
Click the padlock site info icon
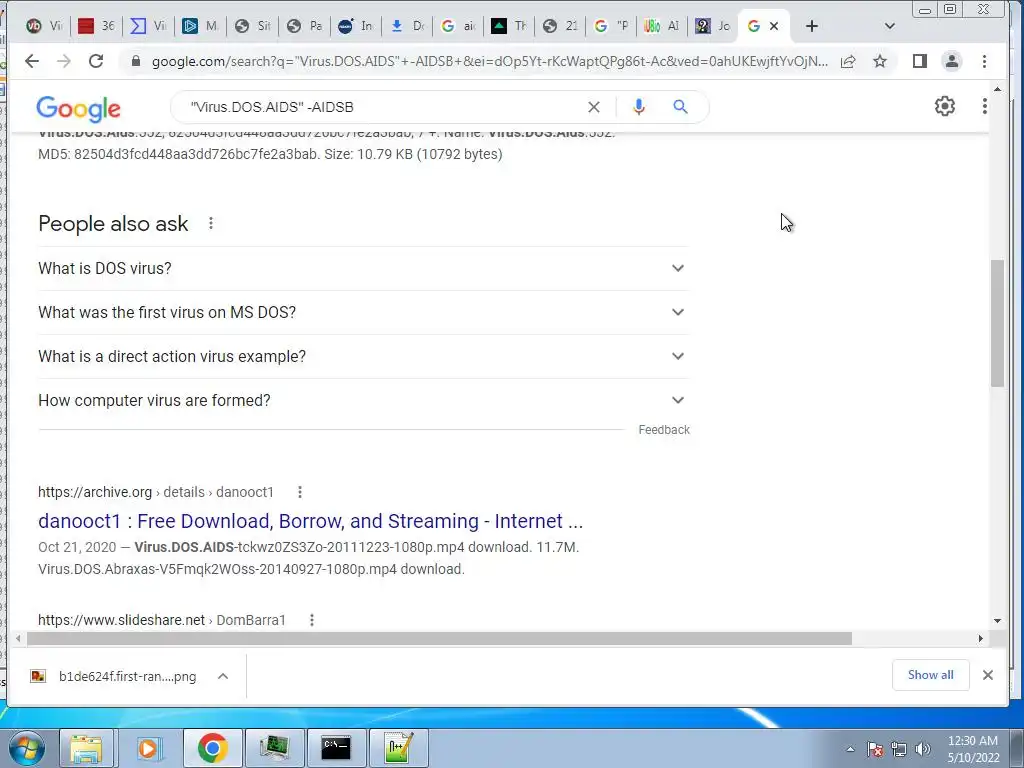click(136, 61)
